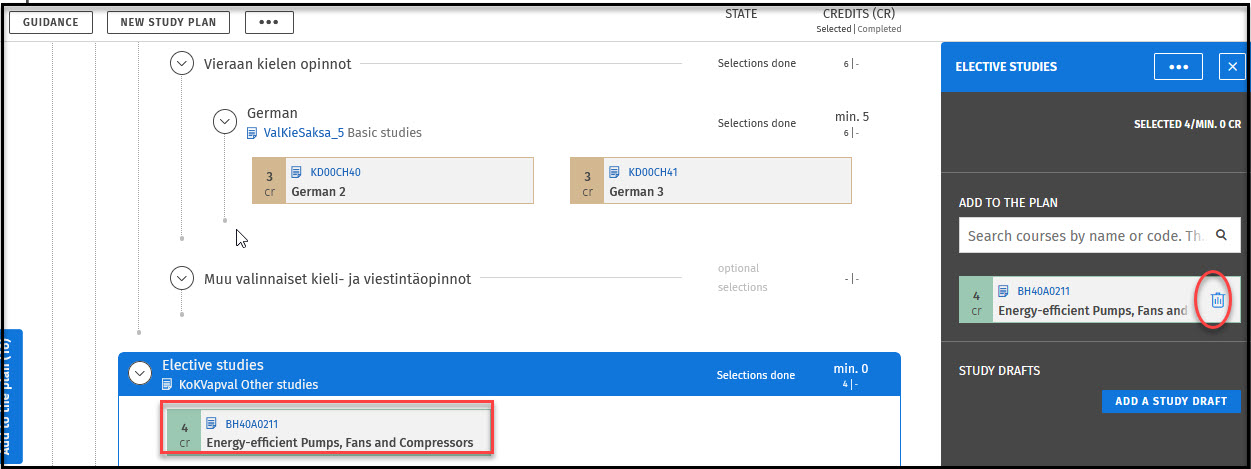Collapse the German module

[x=224, y=122]
